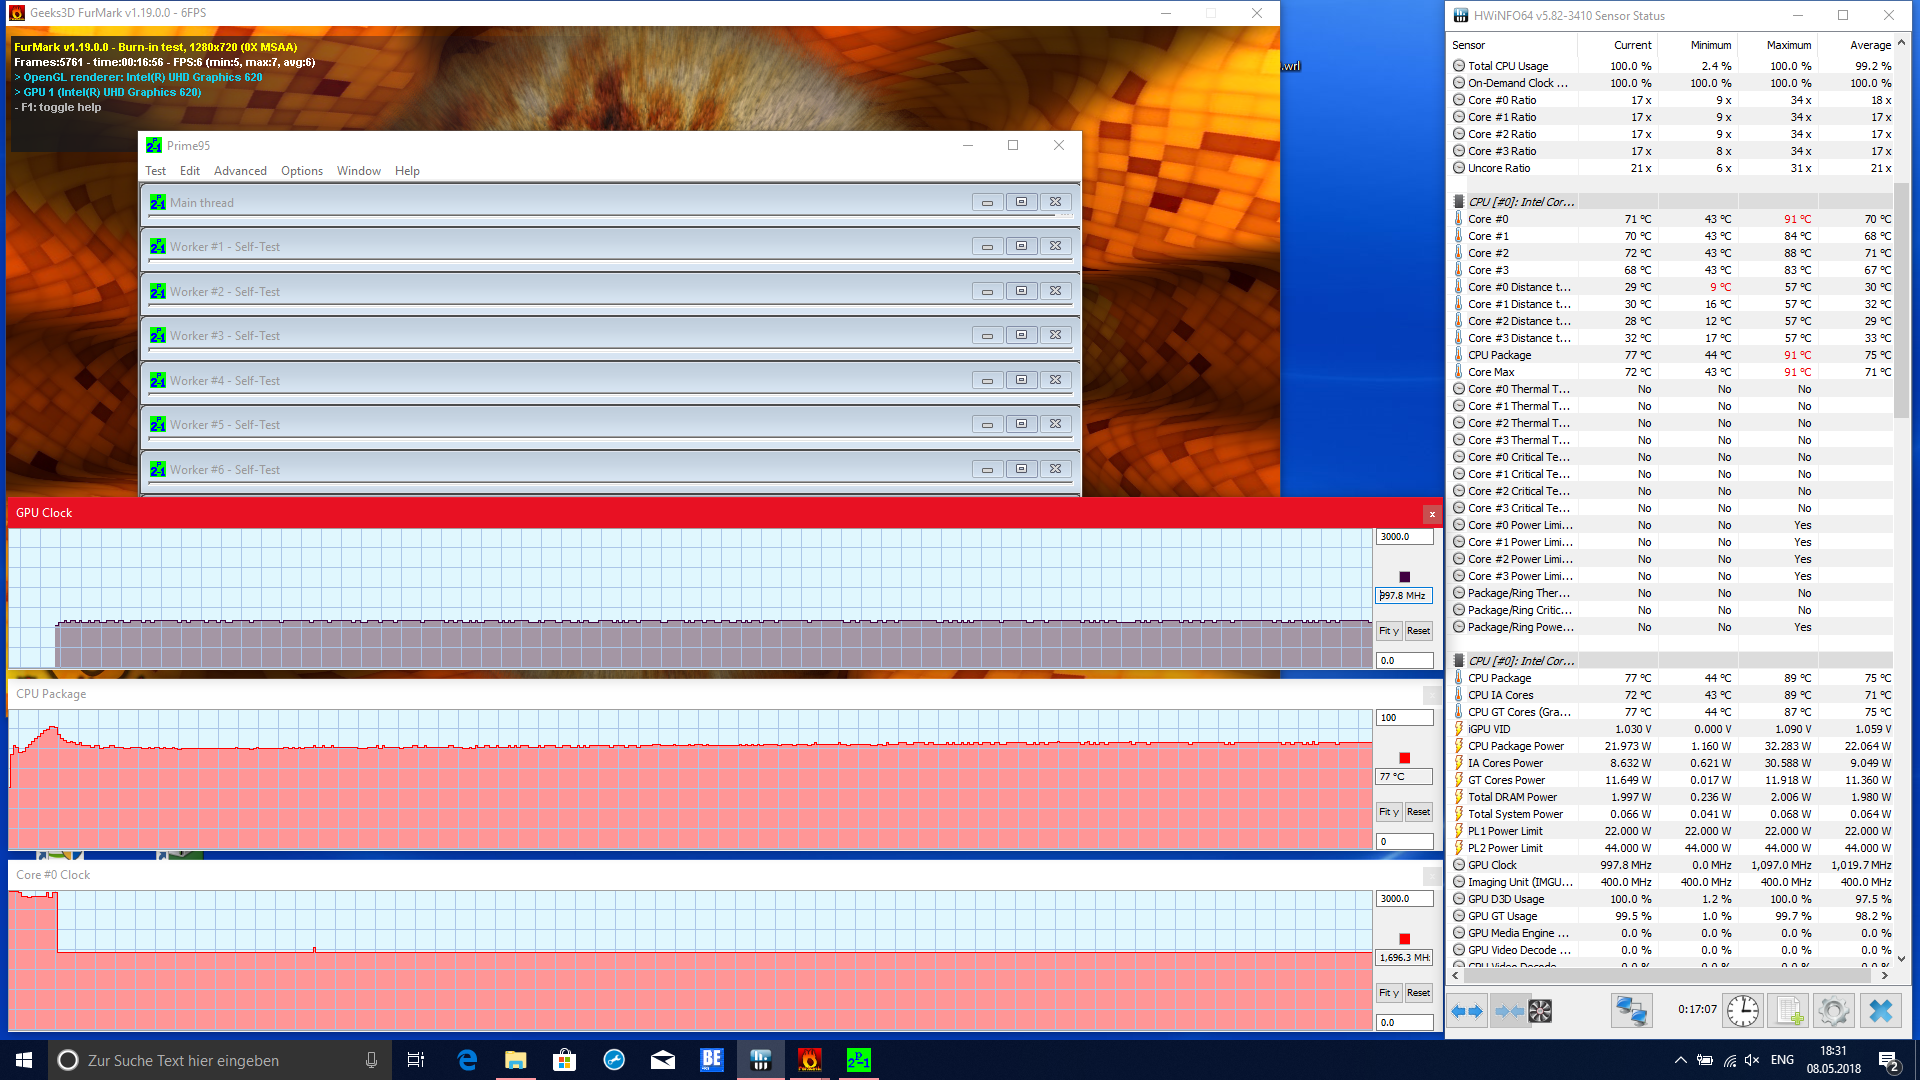The height and width of the screenshot is (1080, 1920).
Task: Click the blue X button in the HWiNFO toolbar
Action: [1880, 1011]
